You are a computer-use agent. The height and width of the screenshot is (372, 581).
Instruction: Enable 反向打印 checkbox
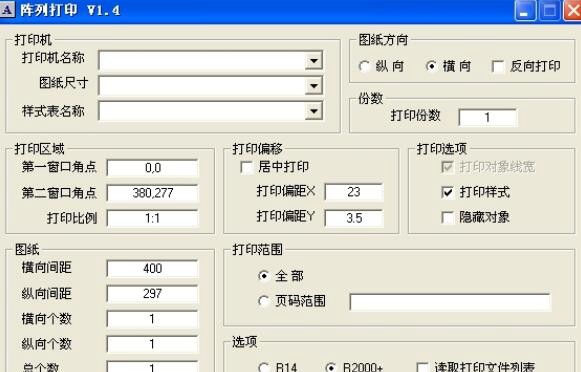498,67
